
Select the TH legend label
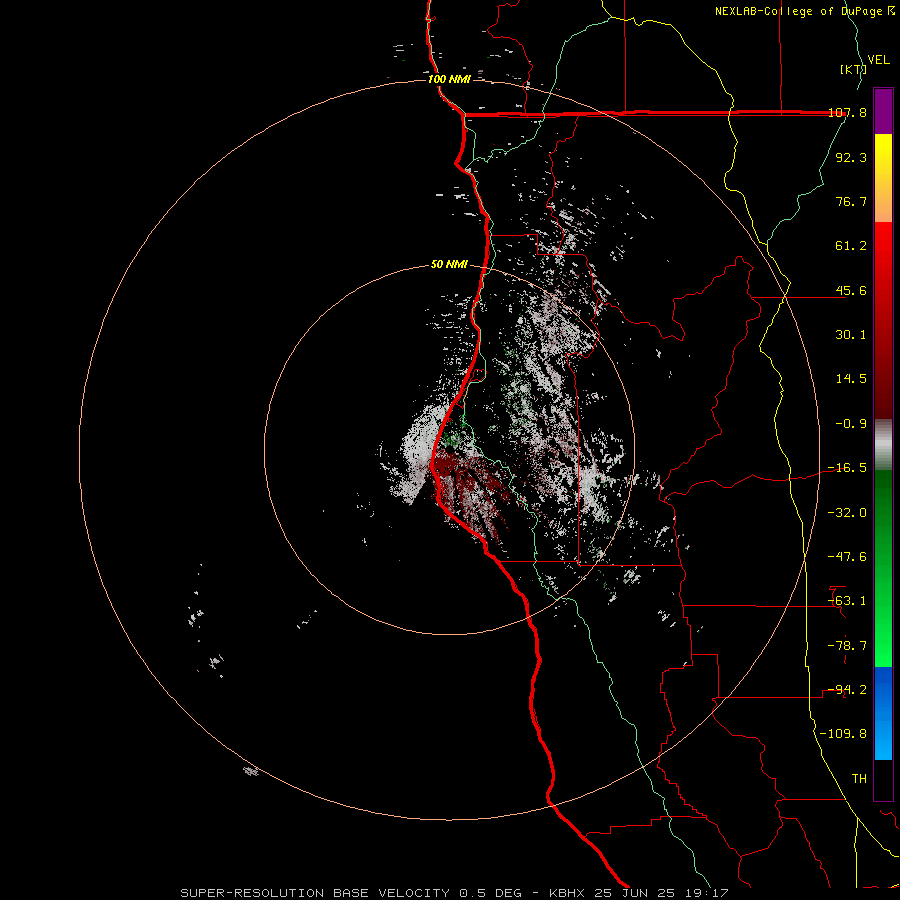point(859,779)
